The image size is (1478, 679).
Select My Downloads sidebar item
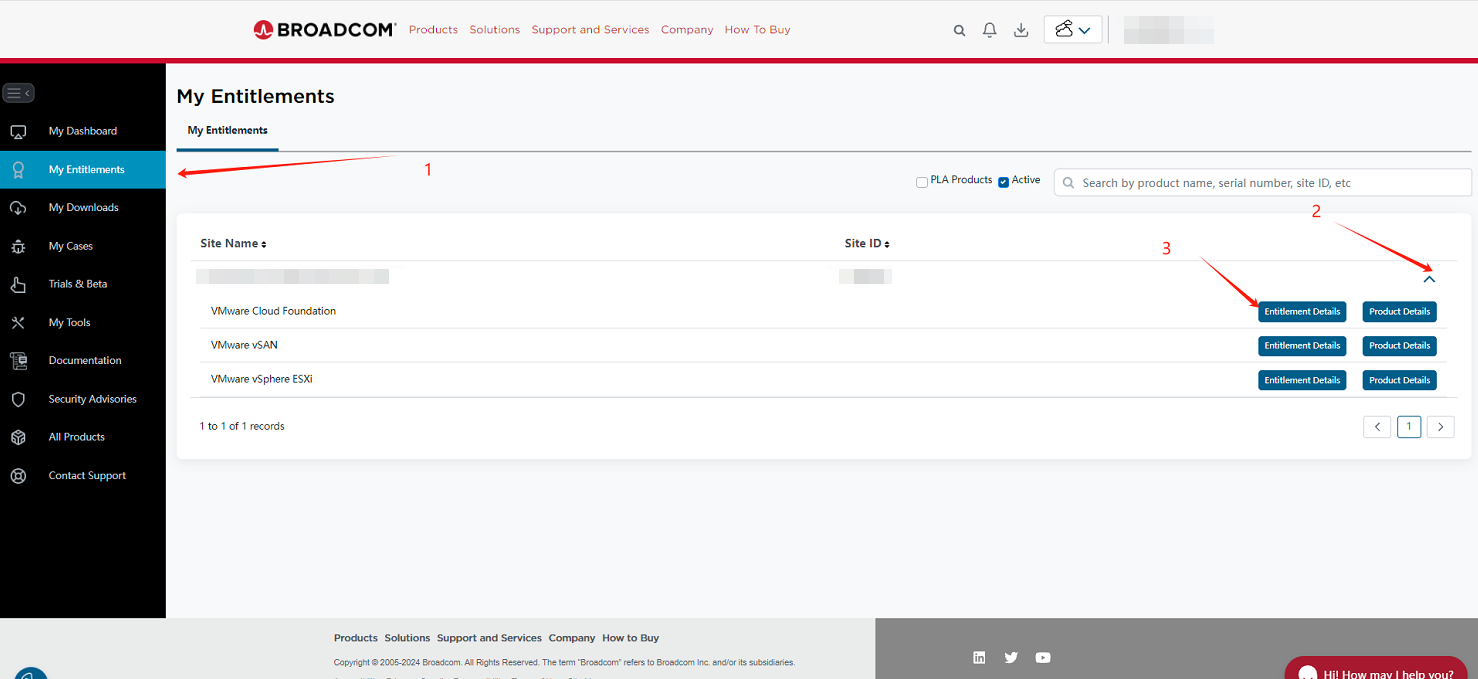click(83, 208)
